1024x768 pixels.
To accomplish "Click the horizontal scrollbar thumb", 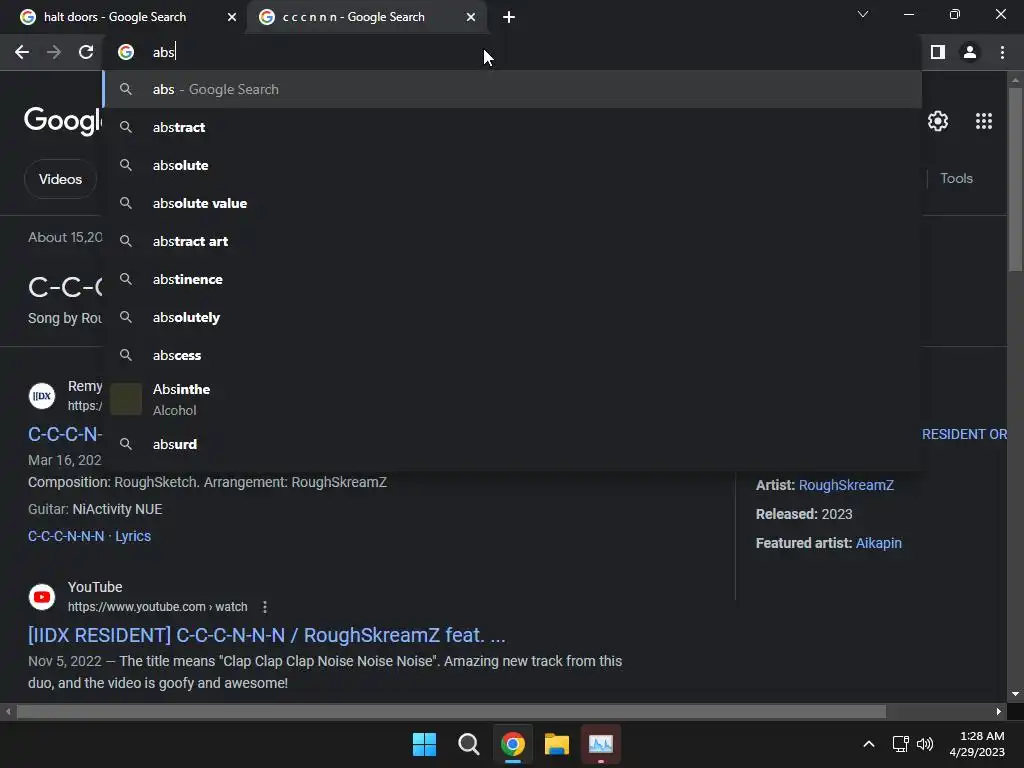I will coord(451,712).
